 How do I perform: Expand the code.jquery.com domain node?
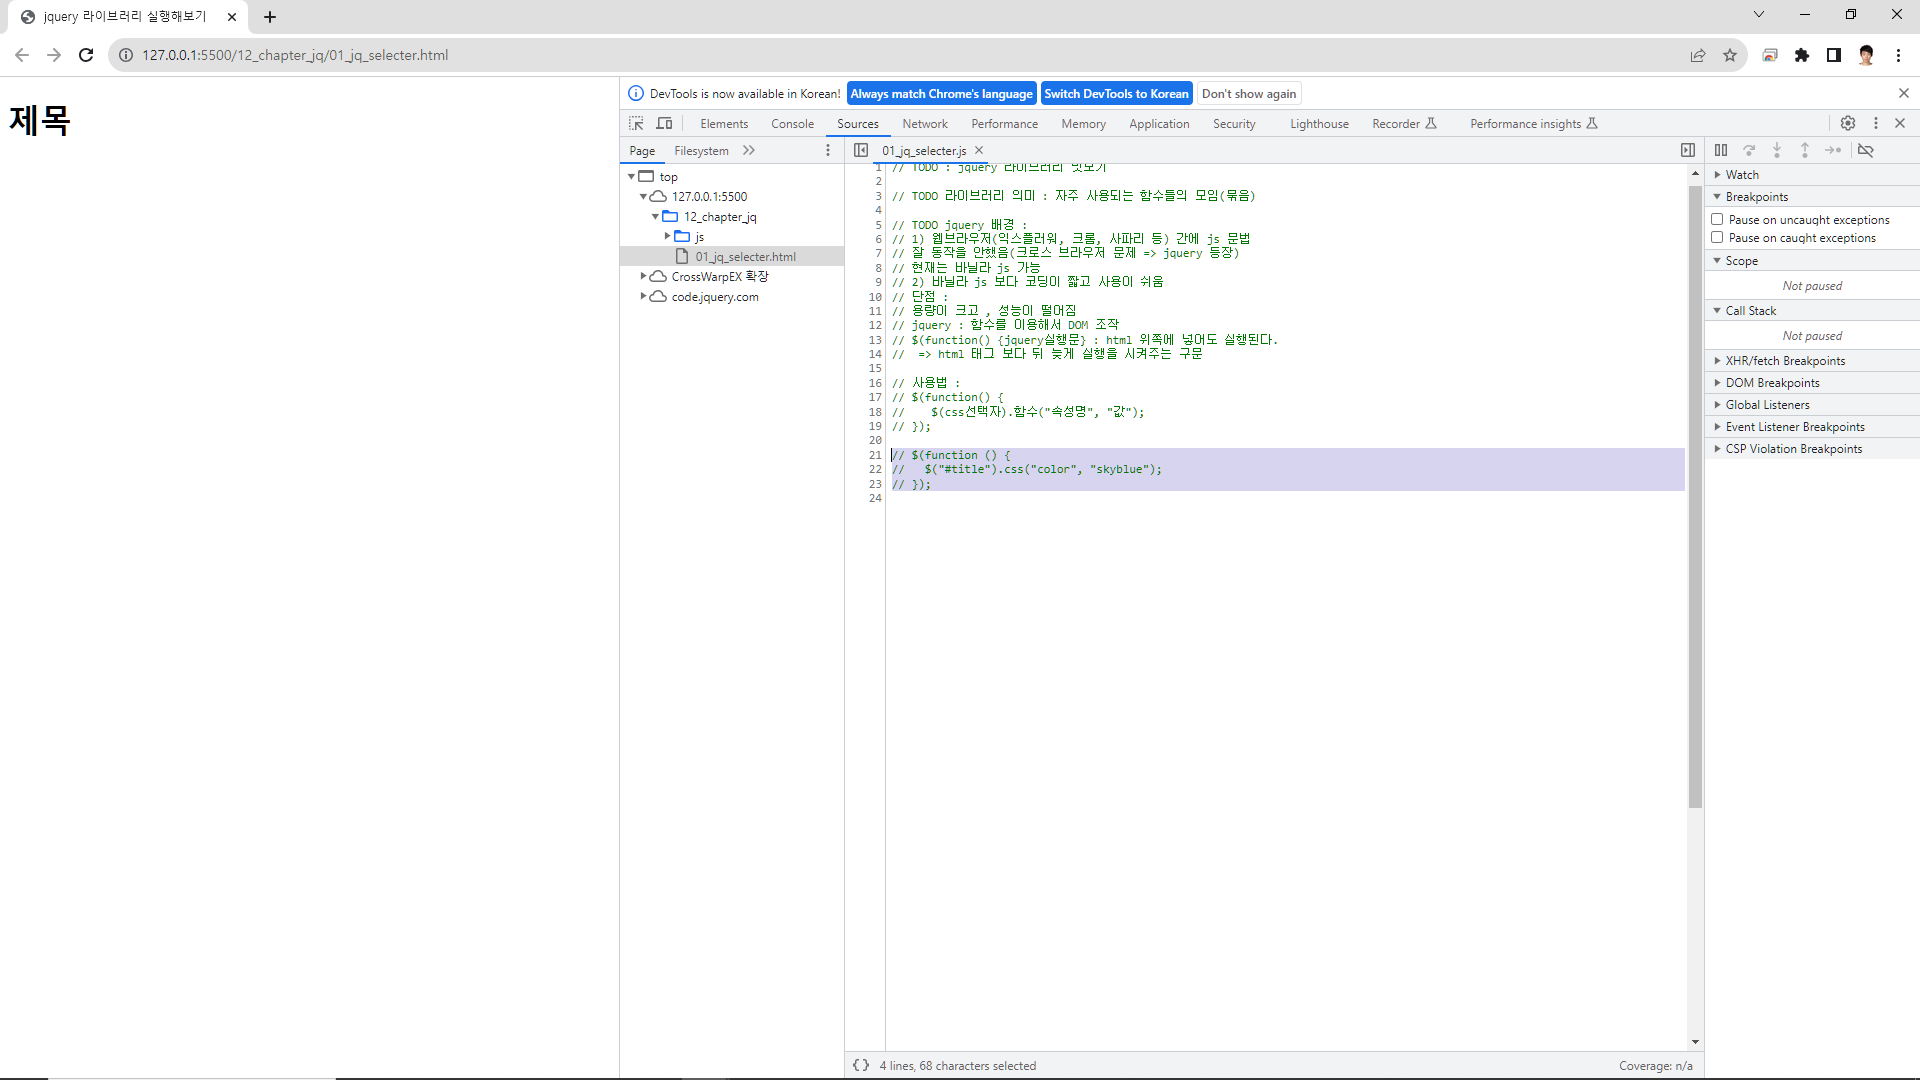tap(643, 296)
